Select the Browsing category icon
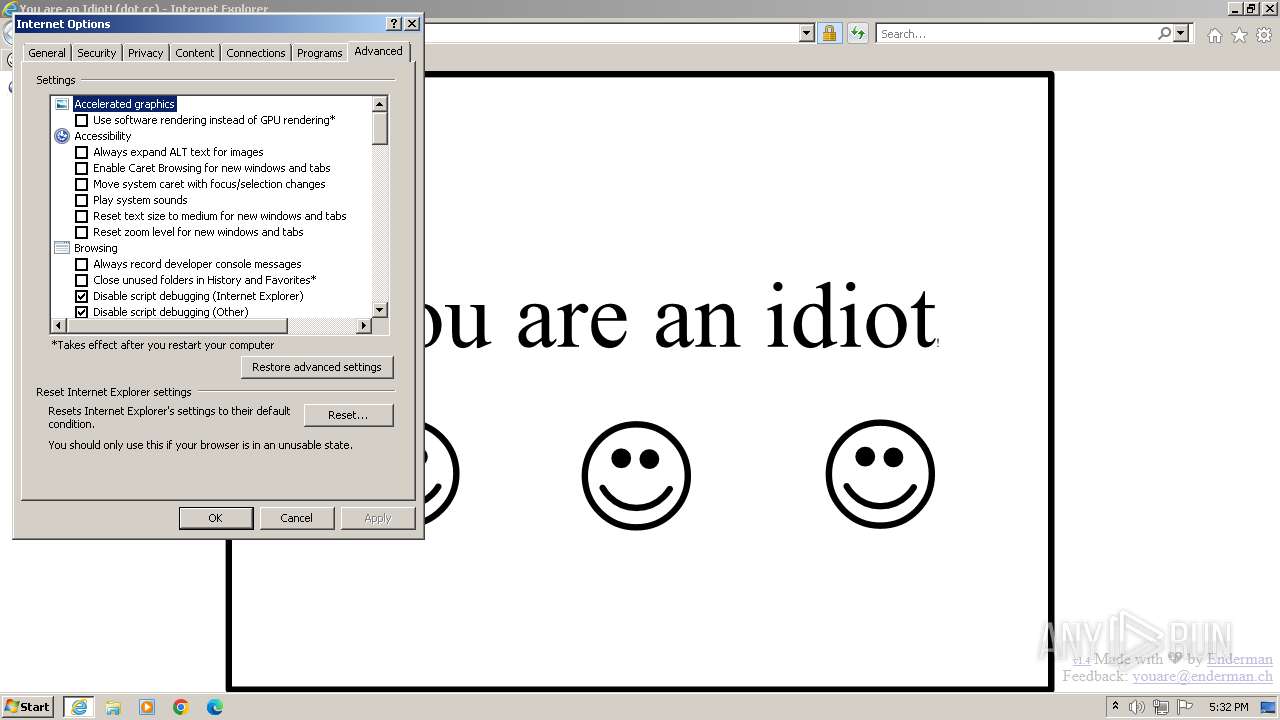 click(62, 248)
